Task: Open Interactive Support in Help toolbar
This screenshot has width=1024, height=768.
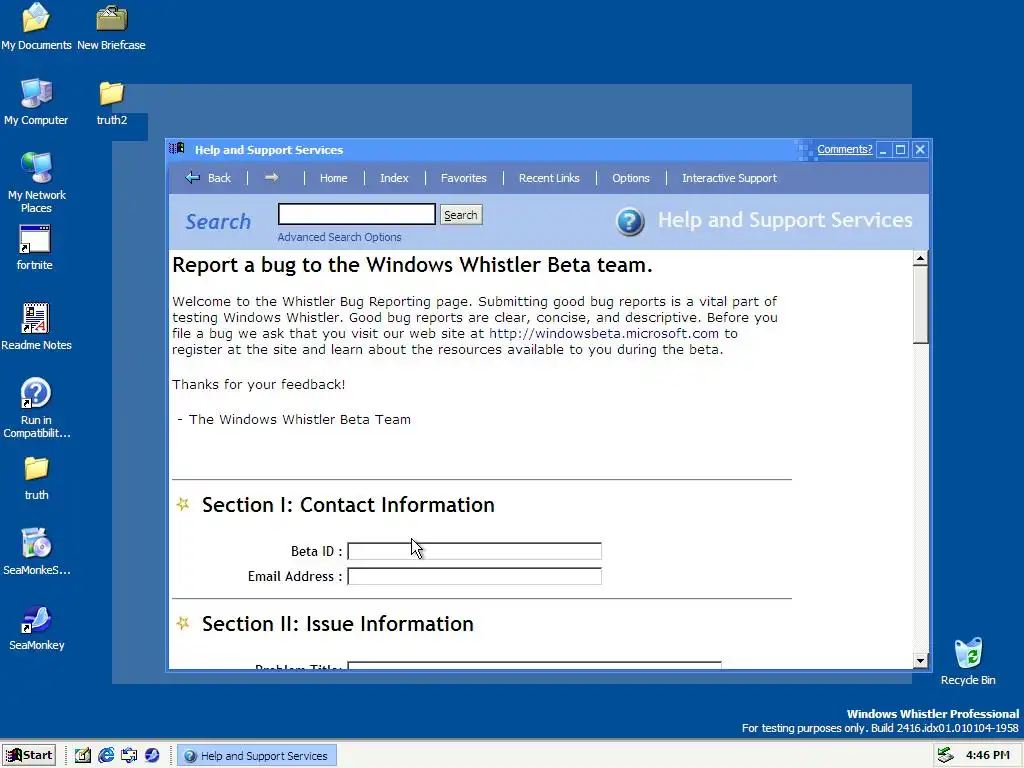Action: click(729, 178)
